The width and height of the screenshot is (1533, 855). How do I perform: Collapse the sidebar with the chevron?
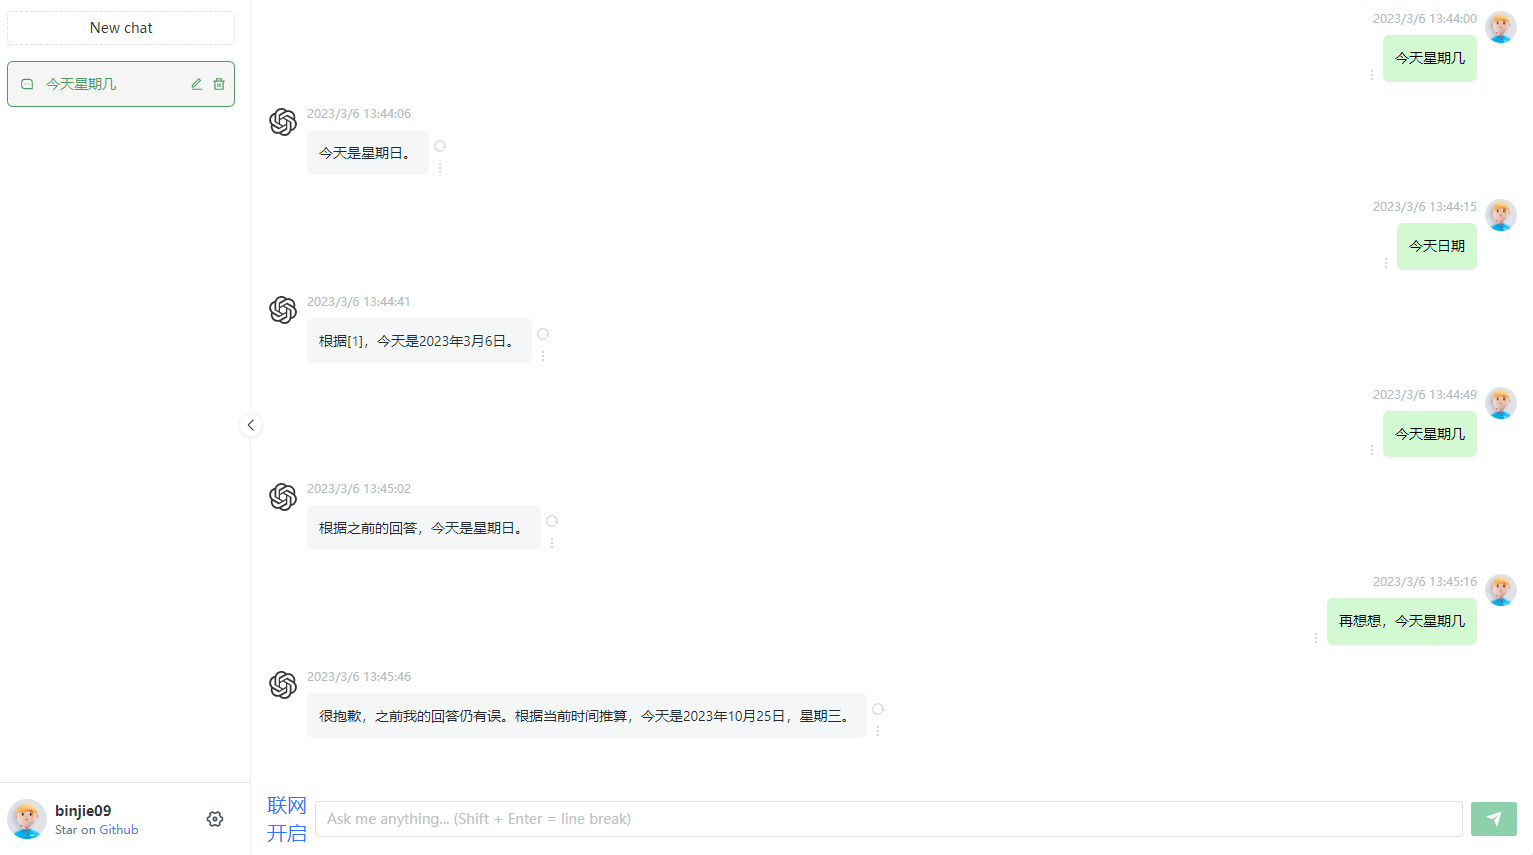tap(251, 425)
